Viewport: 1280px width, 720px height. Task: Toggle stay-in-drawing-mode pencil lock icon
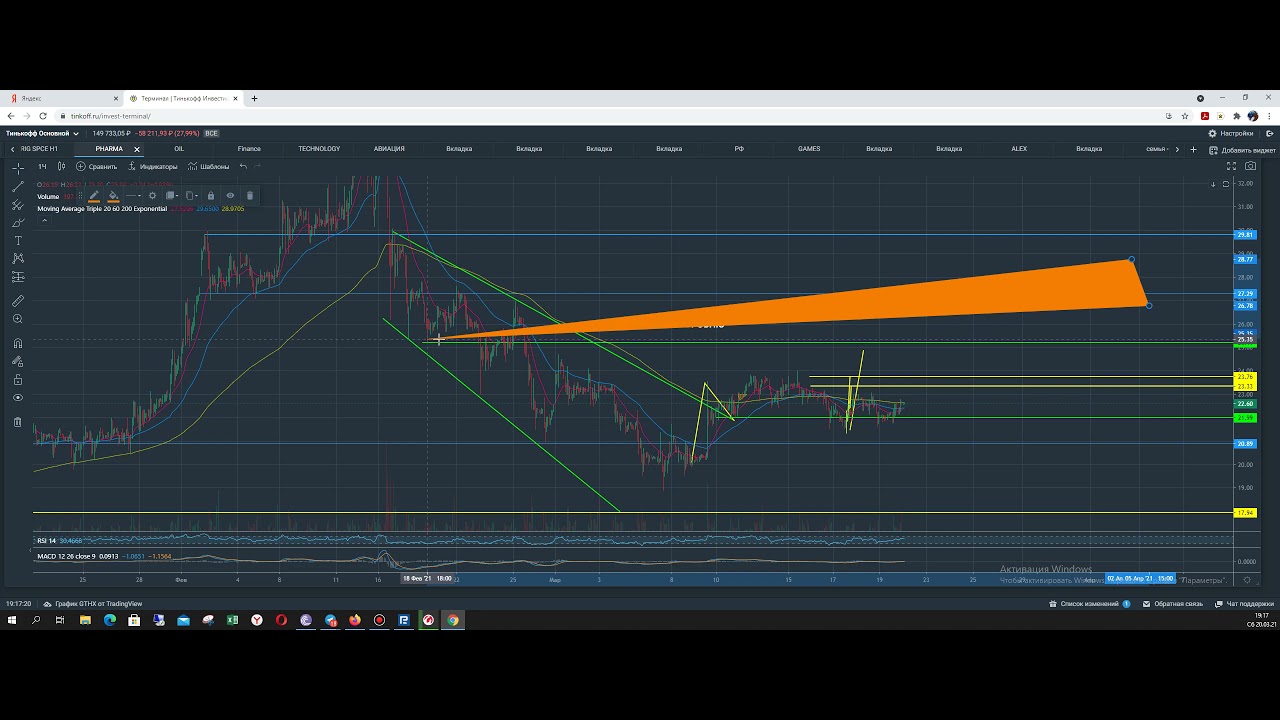(x=17, y=361)
